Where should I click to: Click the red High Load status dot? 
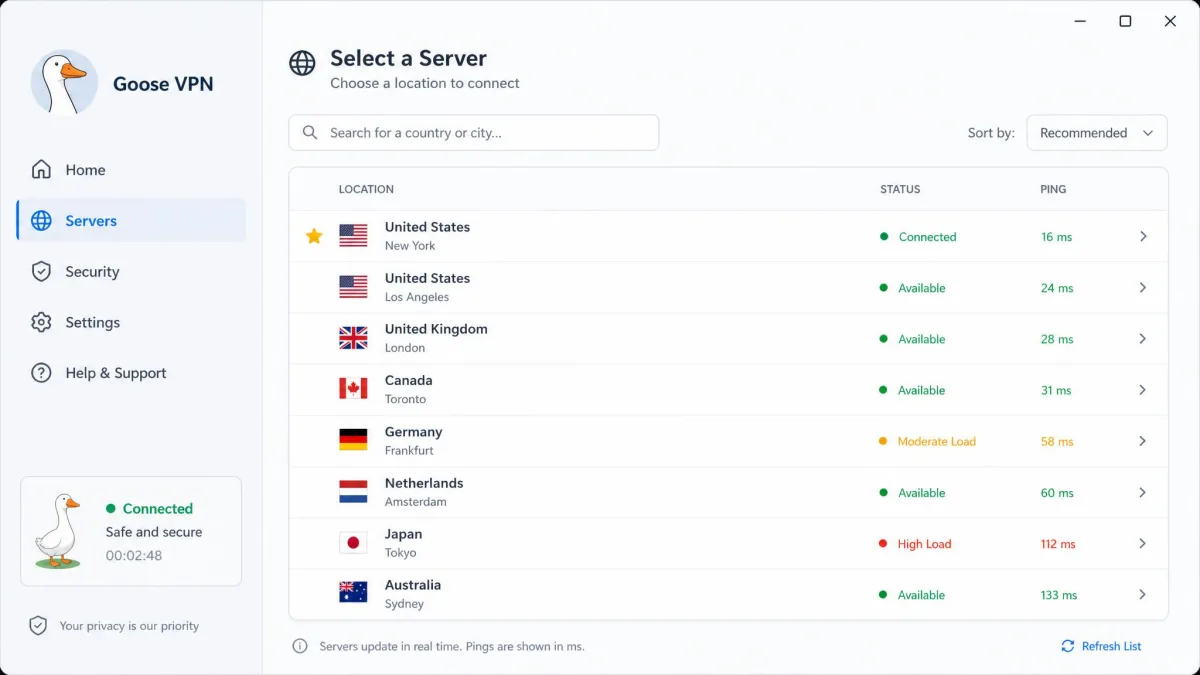click(x=883, y=544)
